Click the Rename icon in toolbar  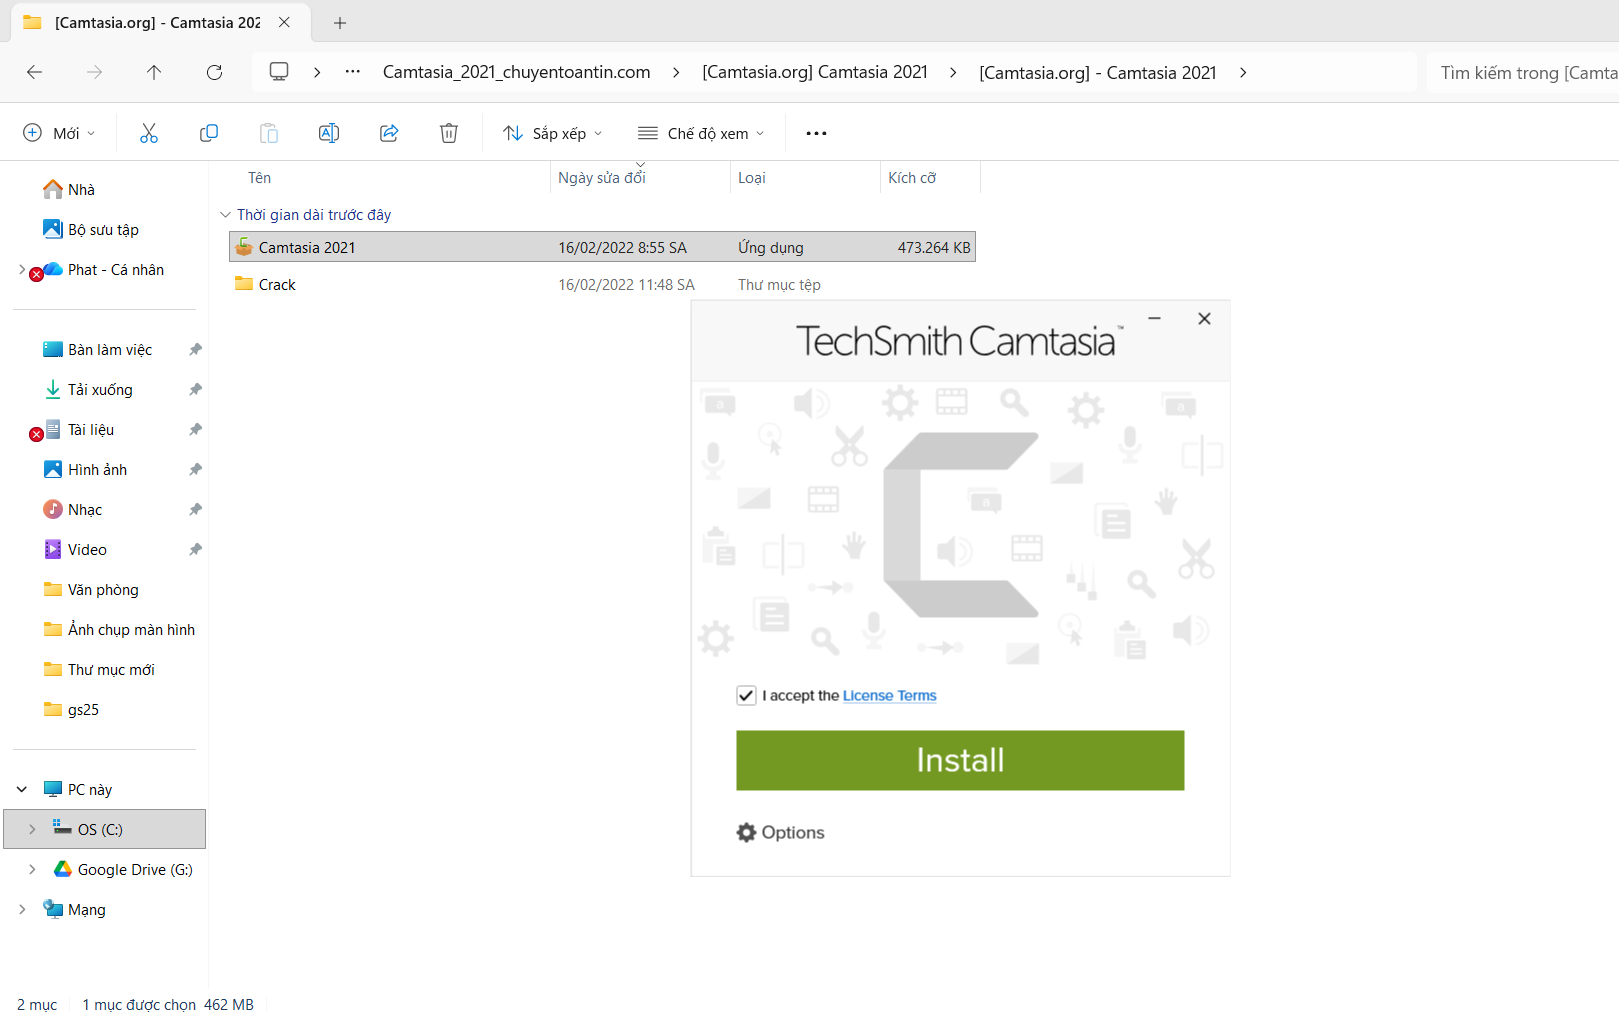[329, 133]
